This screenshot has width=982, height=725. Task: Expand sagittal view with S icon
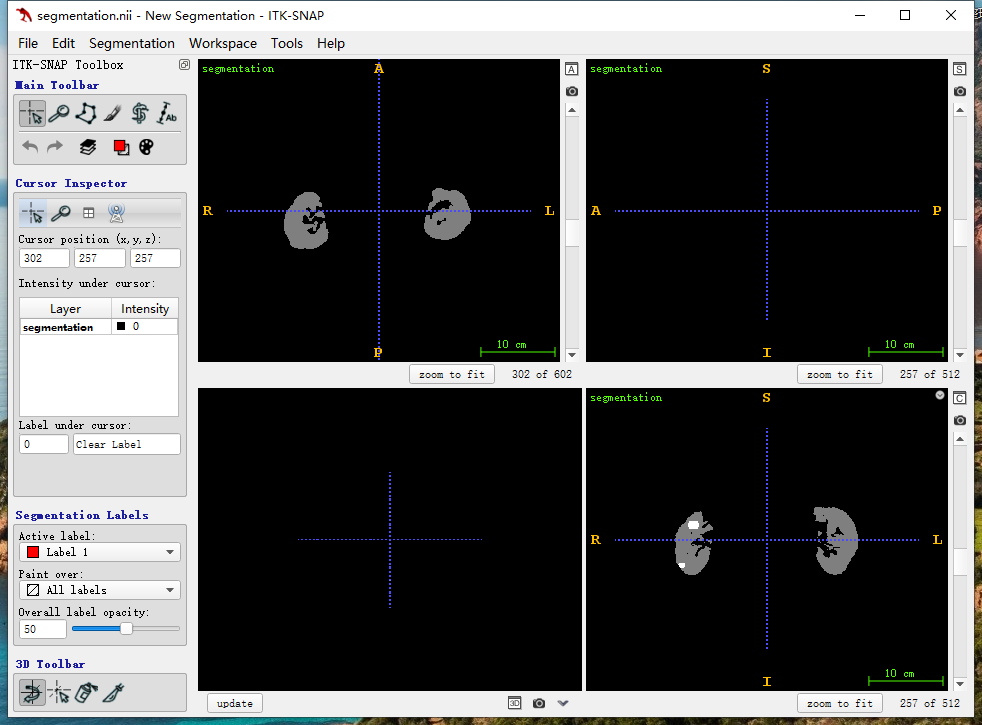959,69
